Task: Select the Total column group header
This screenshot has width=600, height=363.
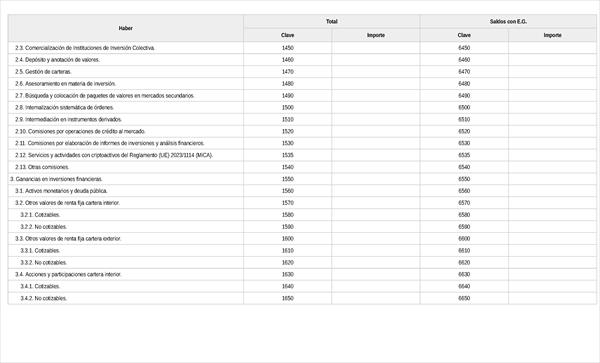Action: click(x=332, y=22)
